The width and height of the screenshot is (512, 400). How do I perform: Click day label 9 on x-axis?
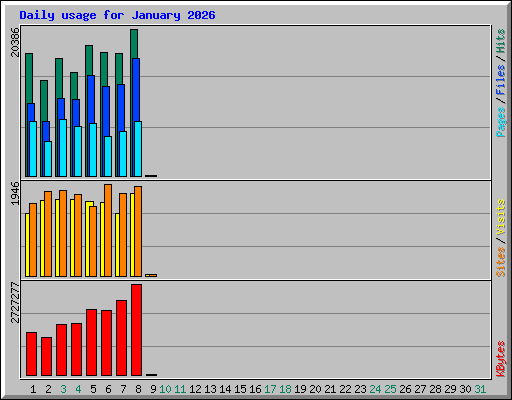point(153,389)
